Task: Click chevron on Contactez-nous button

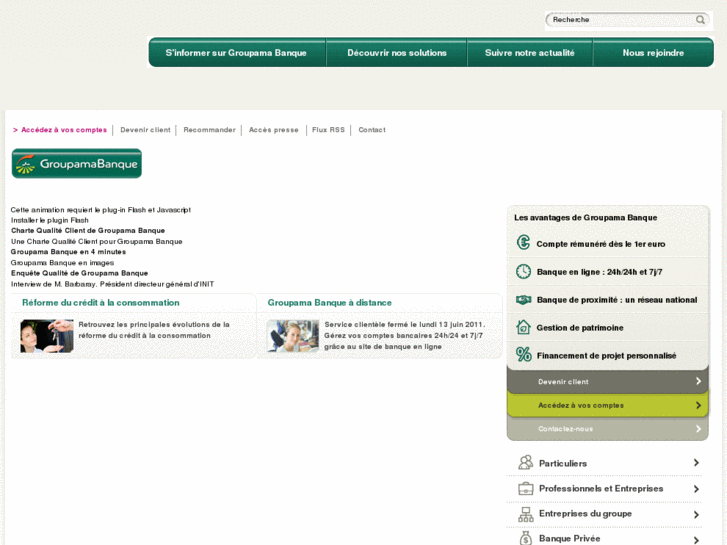Action: 698,429
